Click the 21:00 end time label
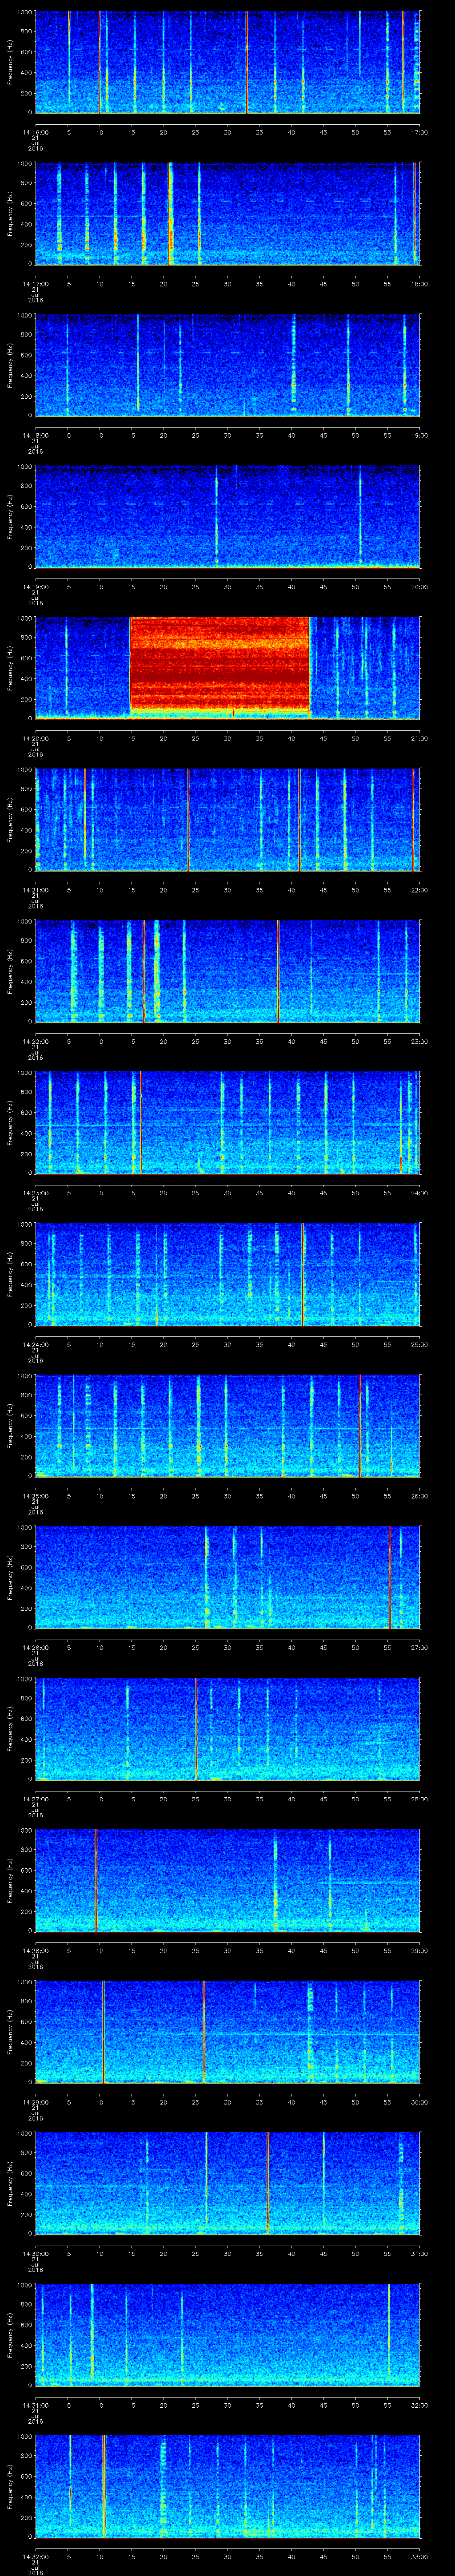The image size is (455, 2576). [x=419, y=738]
